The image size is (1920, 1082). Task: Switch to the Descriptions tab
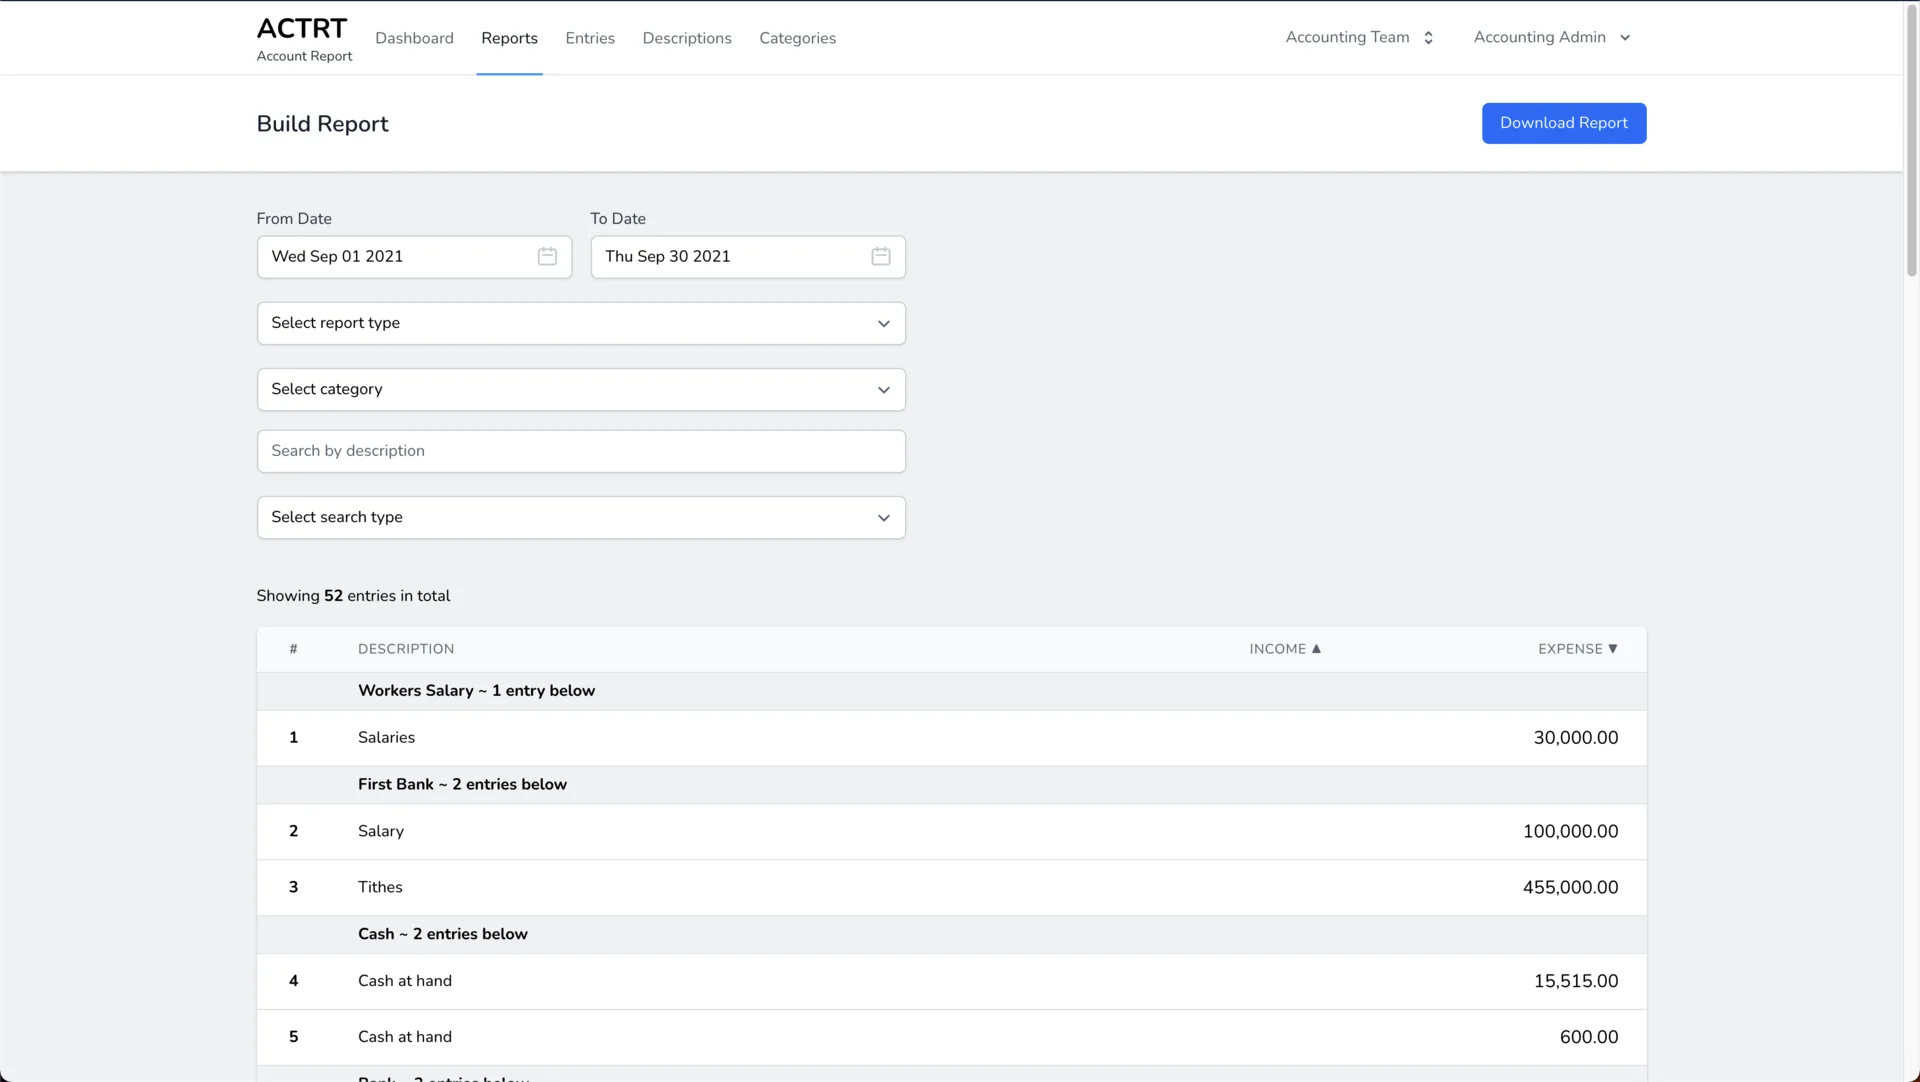point(687,38)
